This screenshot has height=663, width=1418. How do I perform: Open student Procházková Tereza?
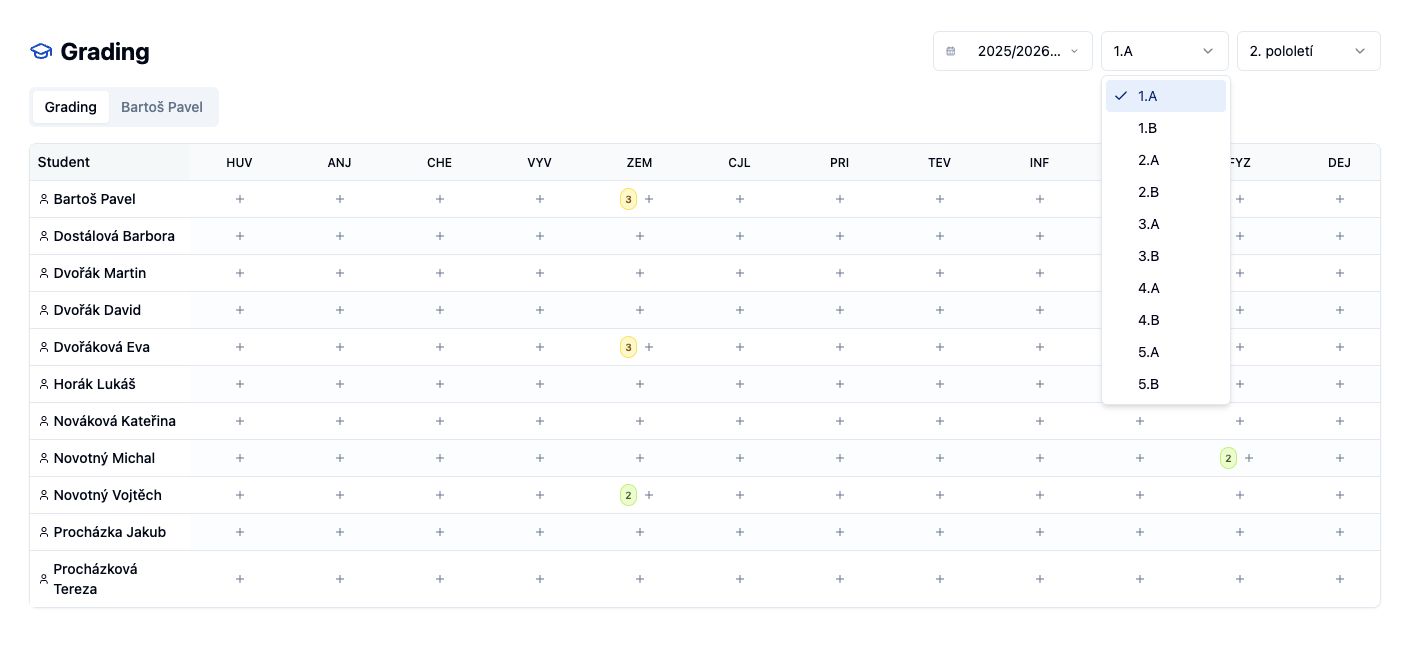[x=96, y=579]
